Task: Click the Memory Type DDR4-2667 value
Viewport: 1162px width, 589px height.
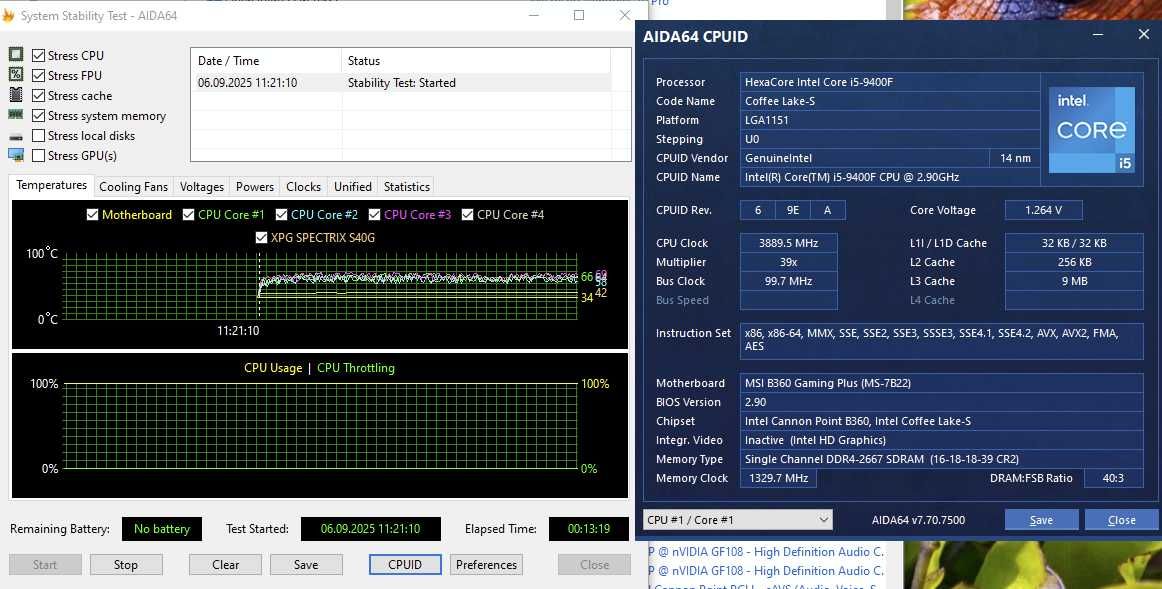Action: click(941, 459)
